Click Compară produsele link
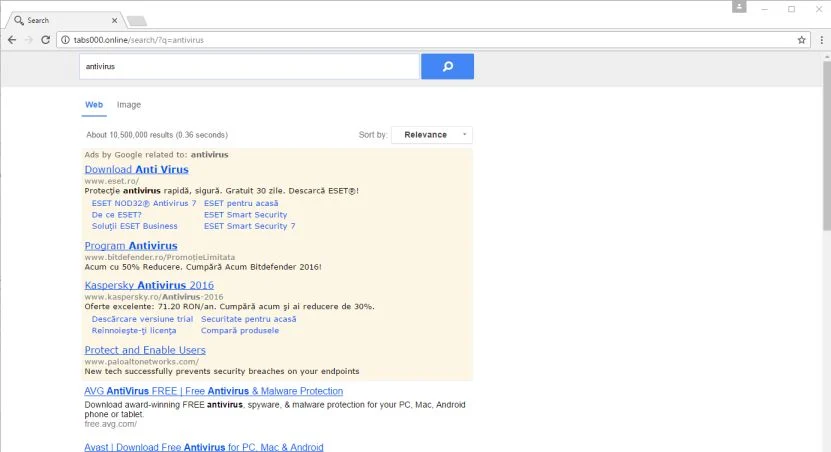 pos(240,330)
